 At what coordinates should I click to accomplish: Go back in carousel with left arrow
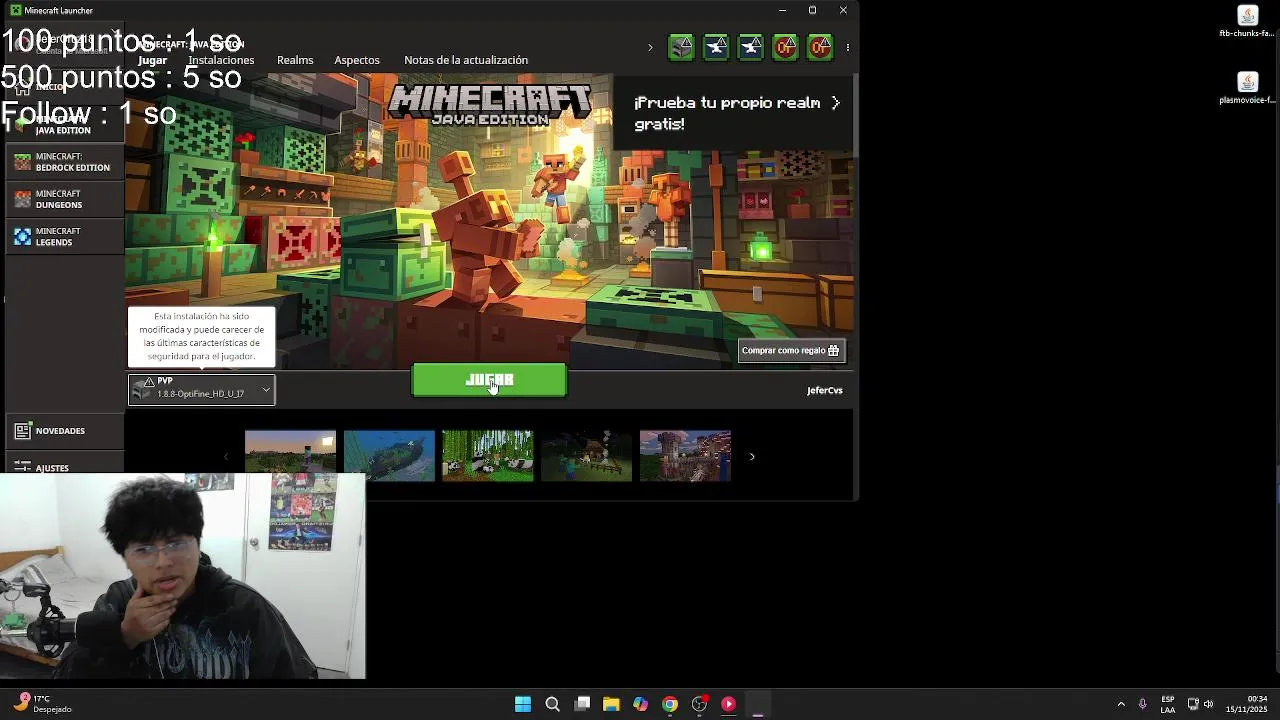point(225,457)
